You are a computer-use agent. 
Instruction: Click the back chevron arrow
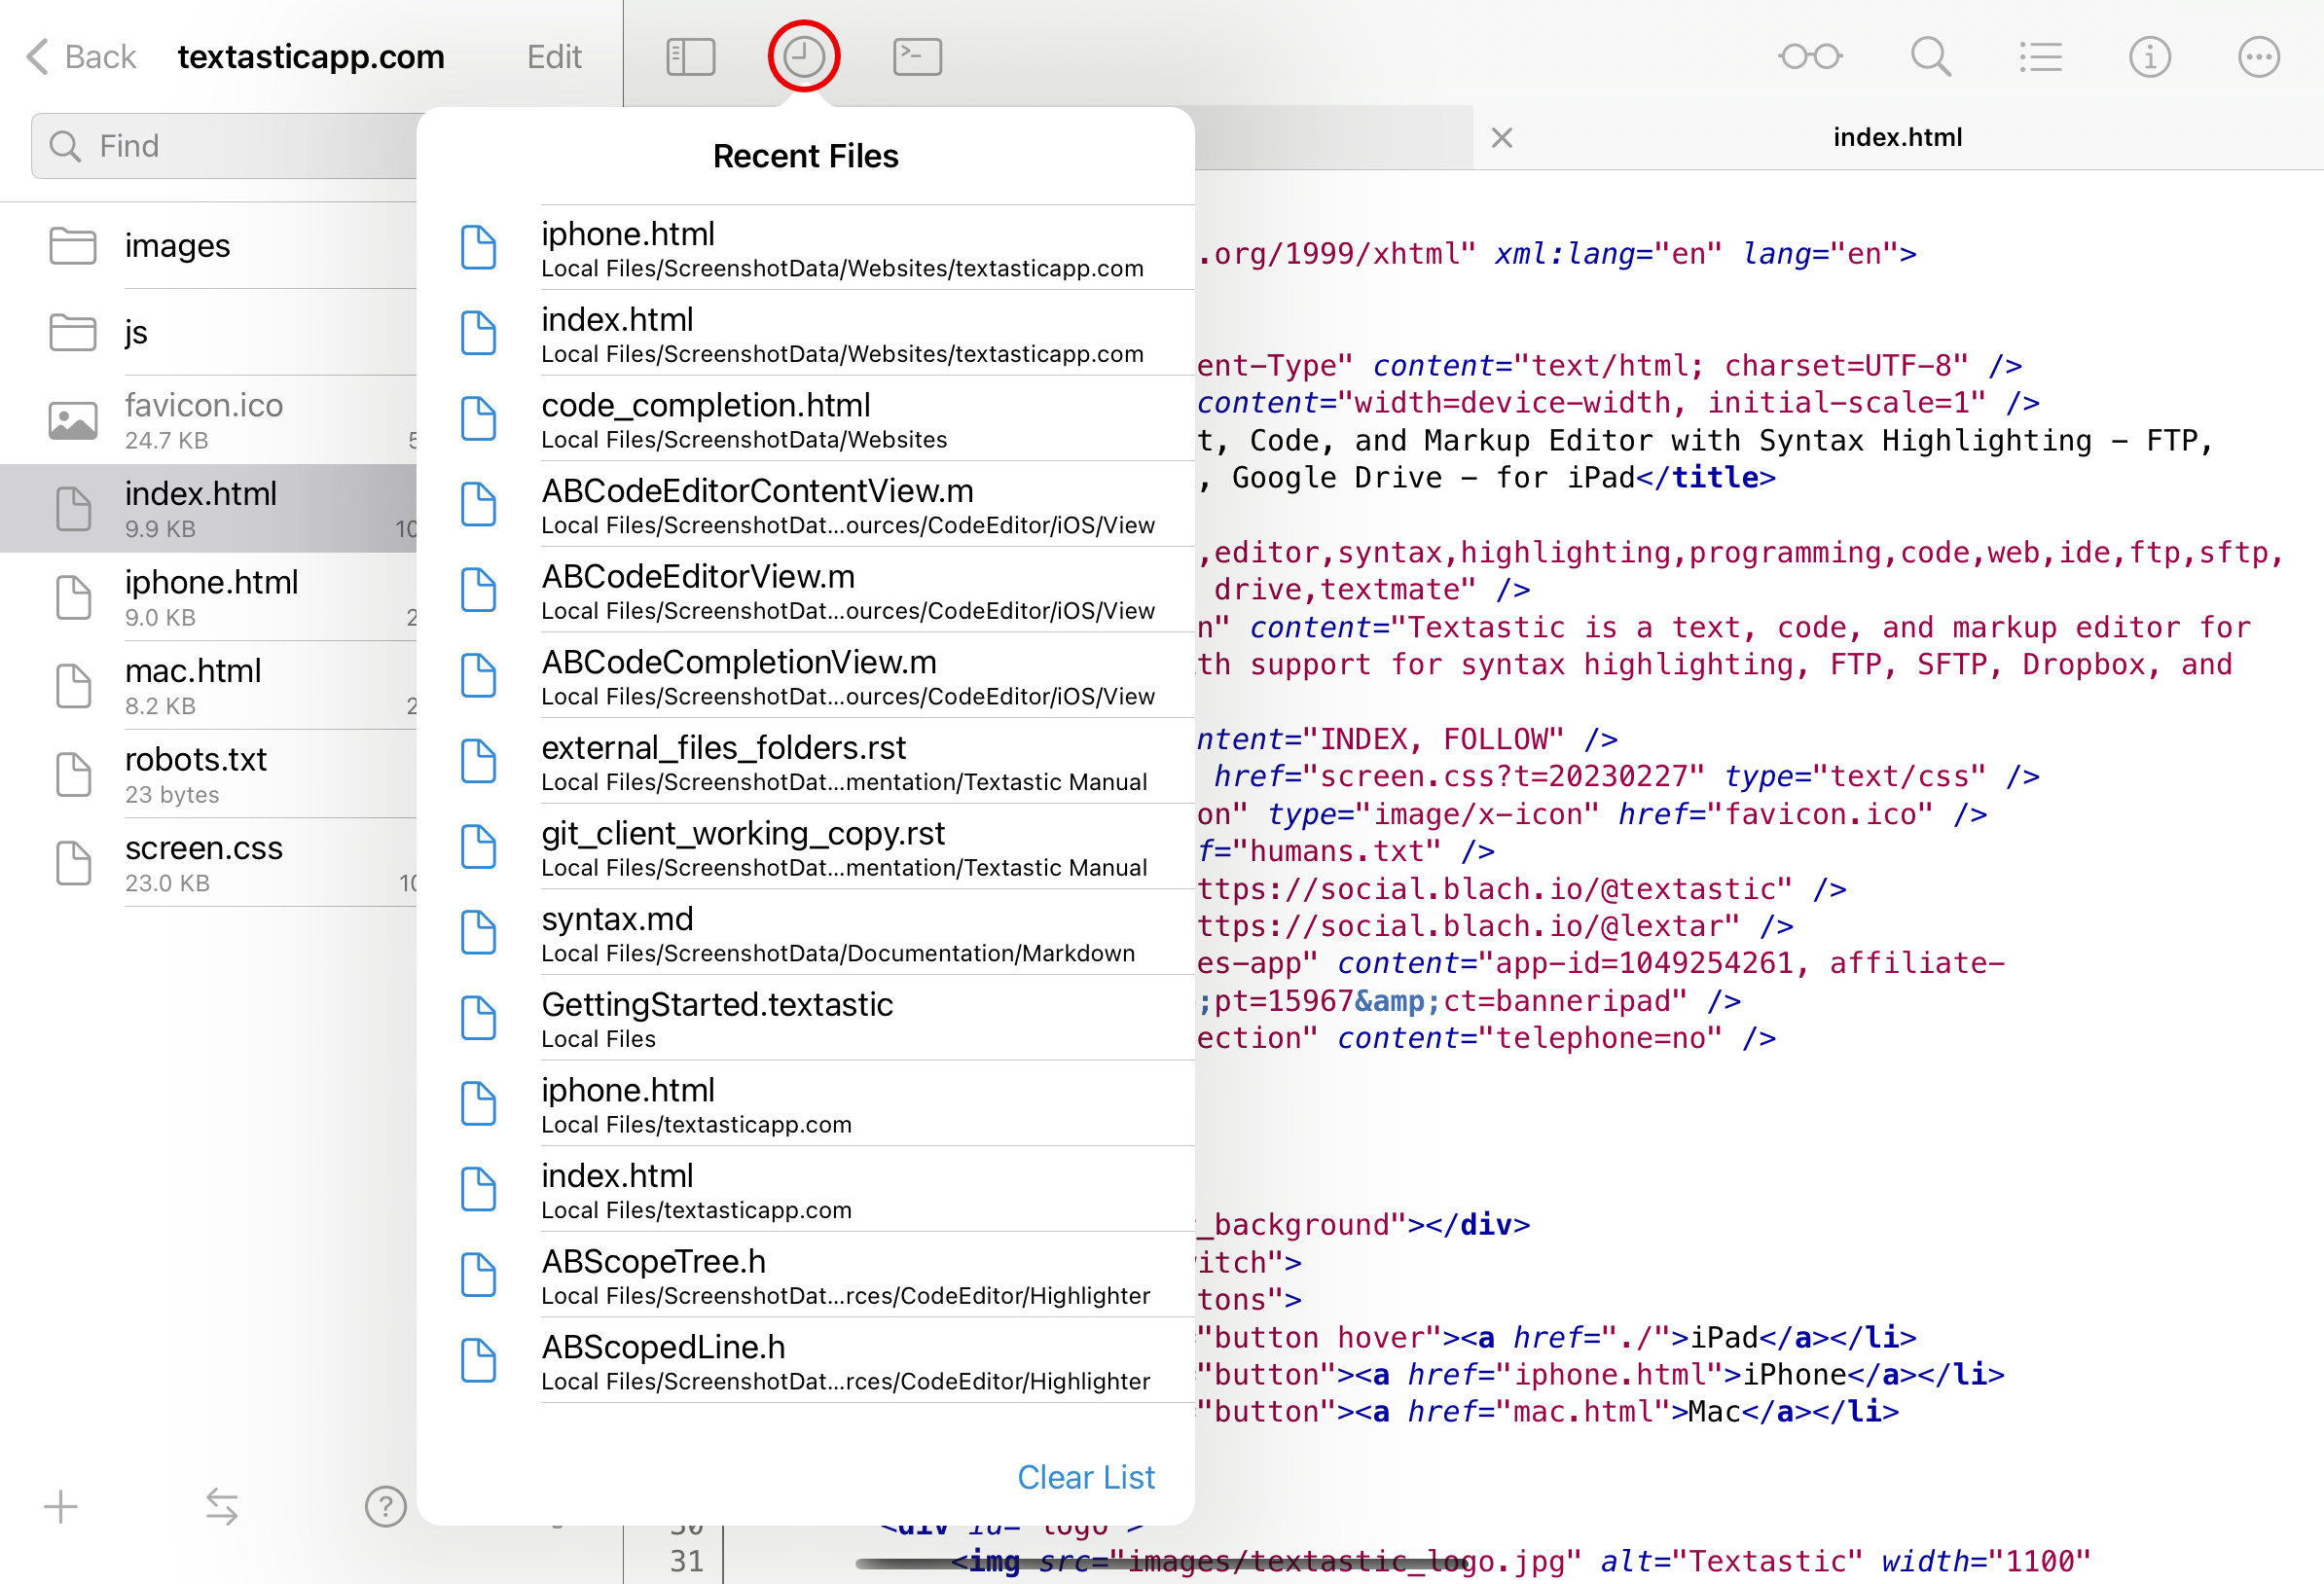click(38, 57)
